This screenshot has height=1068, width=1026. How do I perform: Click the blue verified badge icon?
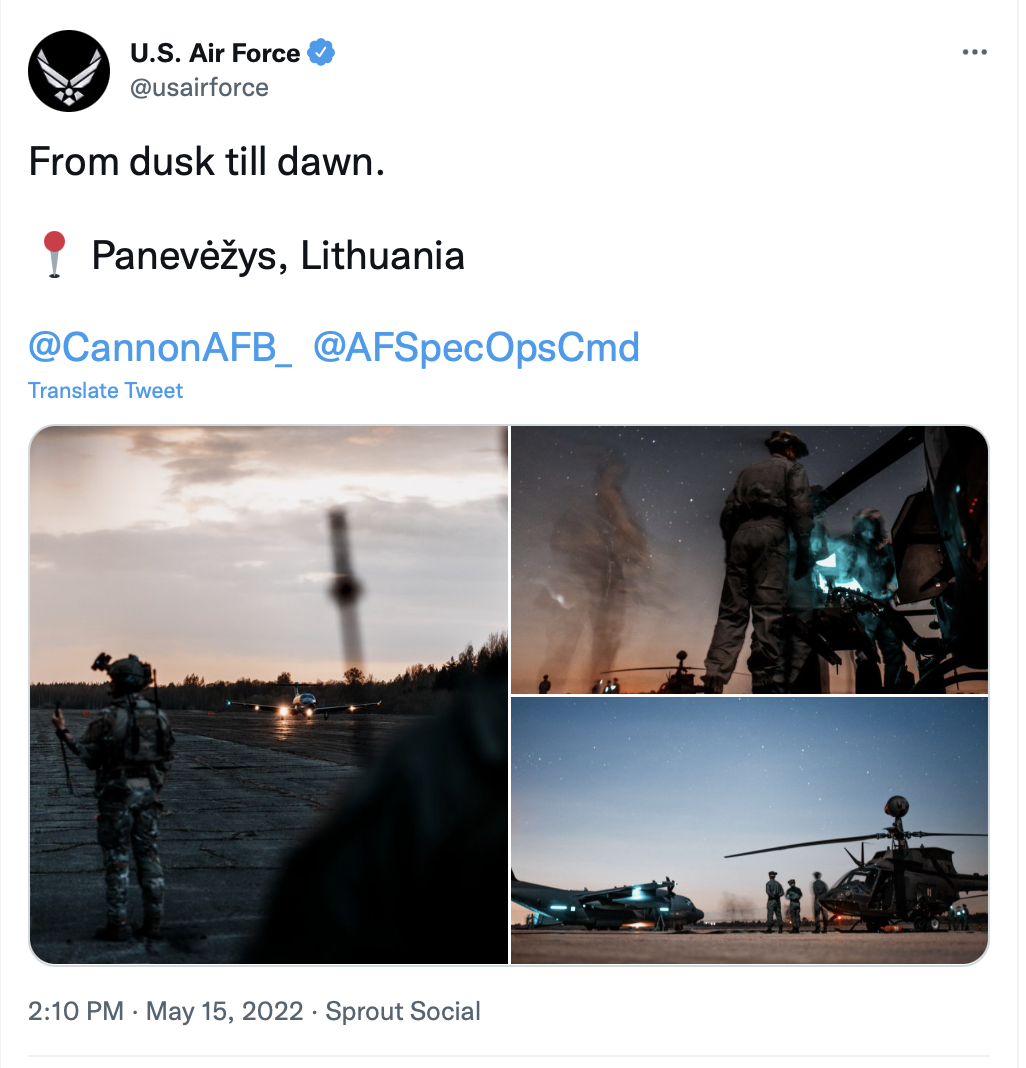pyautogui.click(x=321, y=52)
